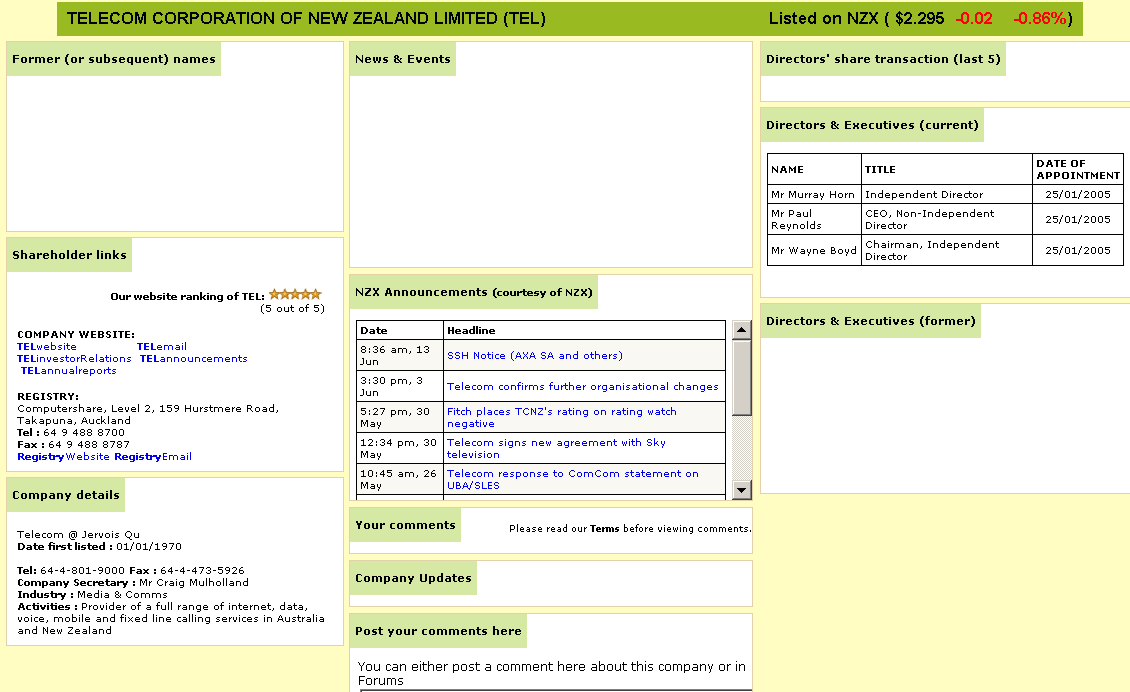The height and width of the screenshot is (692, 1130).
Task: Click the -0.86% price change value
Action: pyautogui.click(x=1040, y=19)
